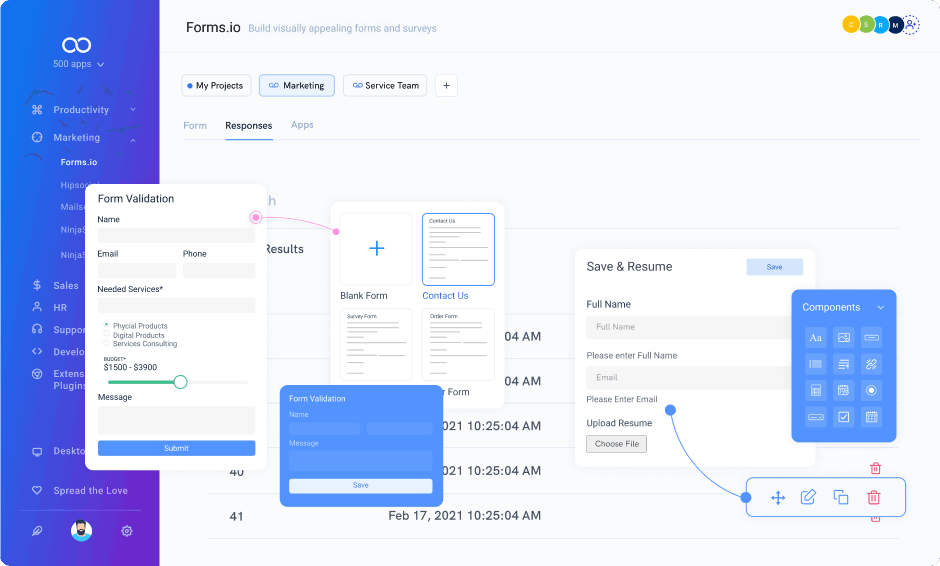Click the Desktop monitor icon in sidebar

(37, 451)
